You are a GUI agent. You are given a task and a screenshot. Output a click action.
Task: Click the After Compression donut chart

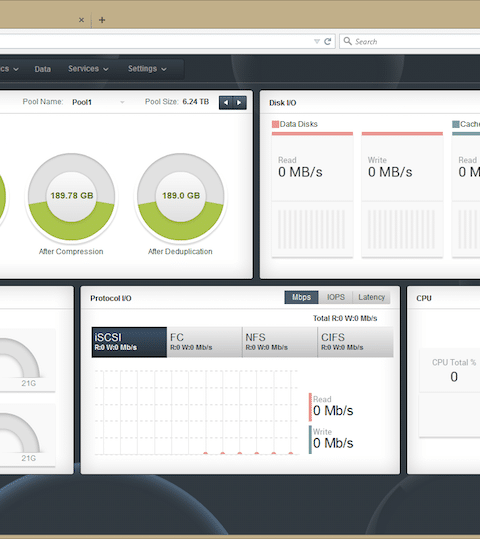coord(72,197)
